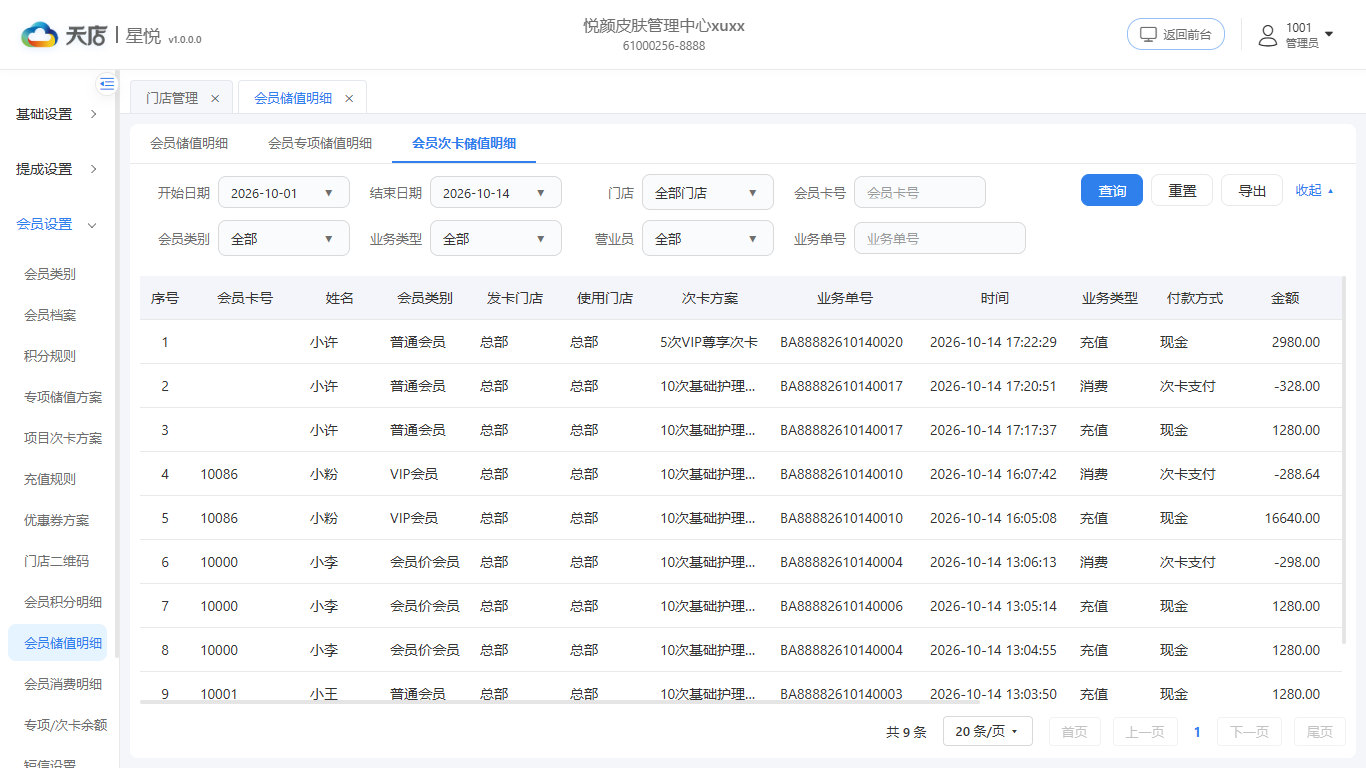Open 会员消费明细 in the sidebar
Image resolution: width=1366 pixels, height=768 pixels.
pos(63,684)
